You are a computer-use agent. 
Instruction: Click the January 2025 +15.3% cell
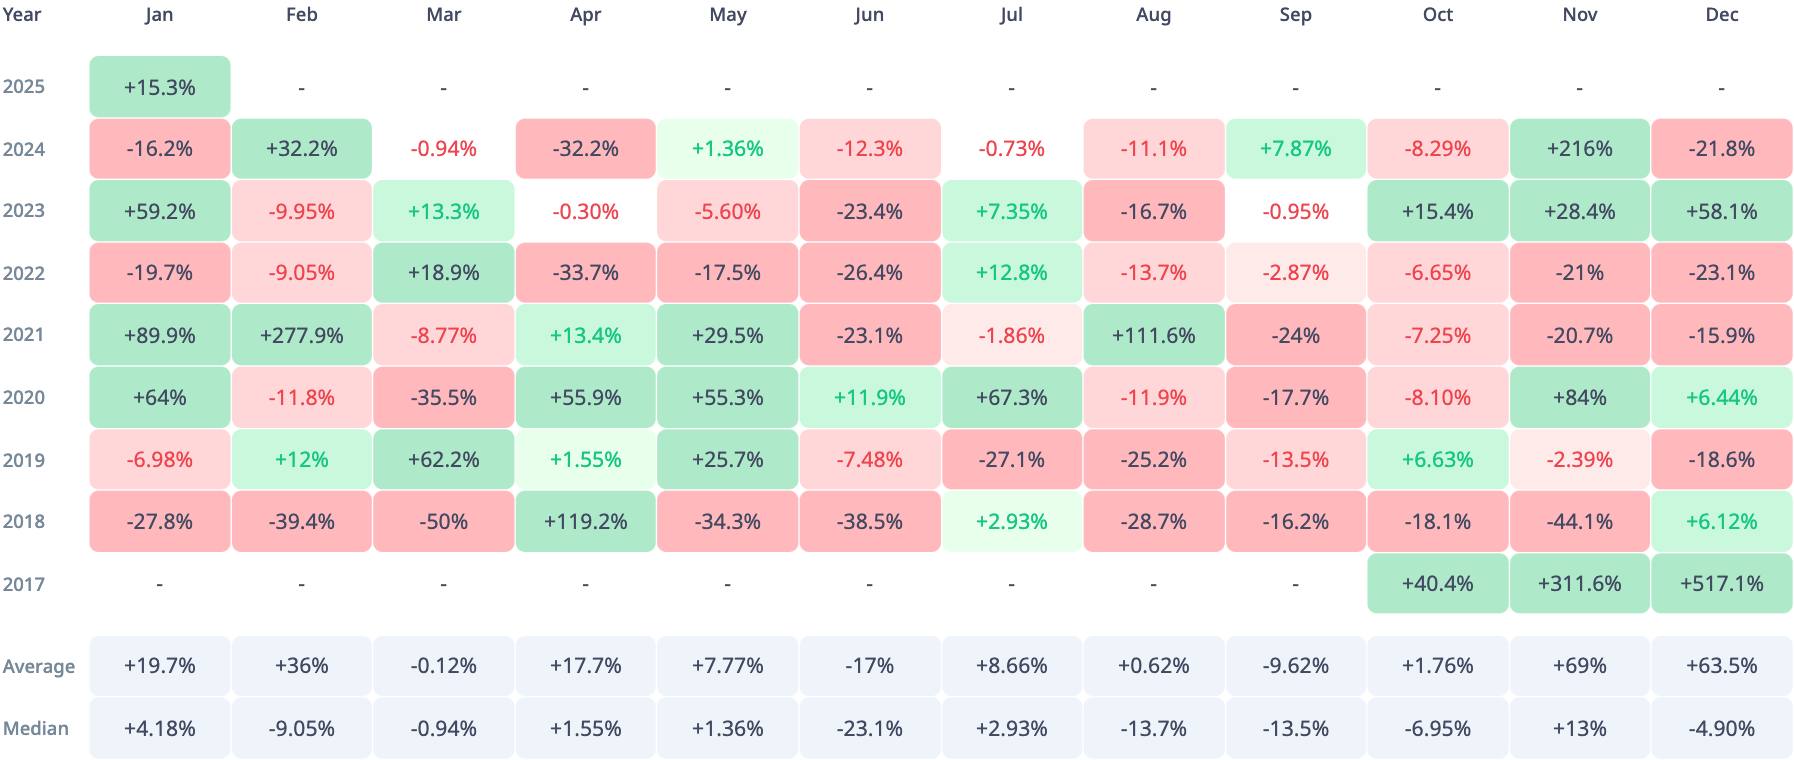(x=160, y=87)
